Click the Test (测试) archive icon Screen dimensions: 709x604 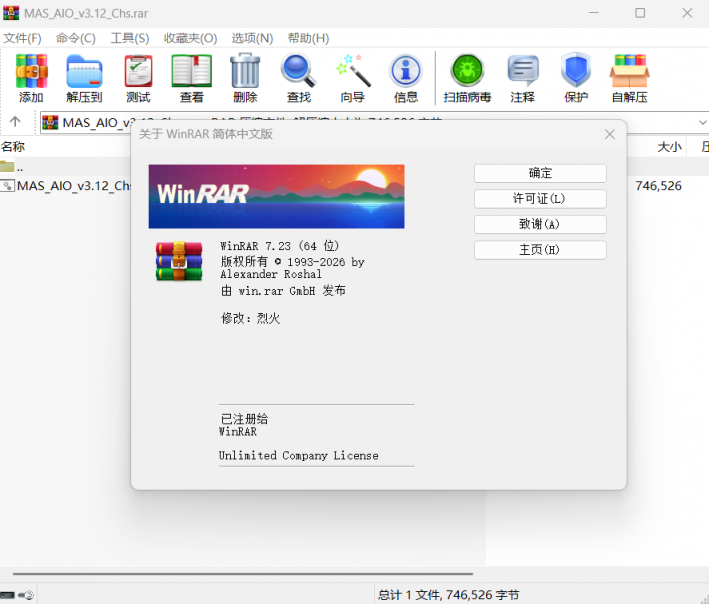[x=138, y=78]
